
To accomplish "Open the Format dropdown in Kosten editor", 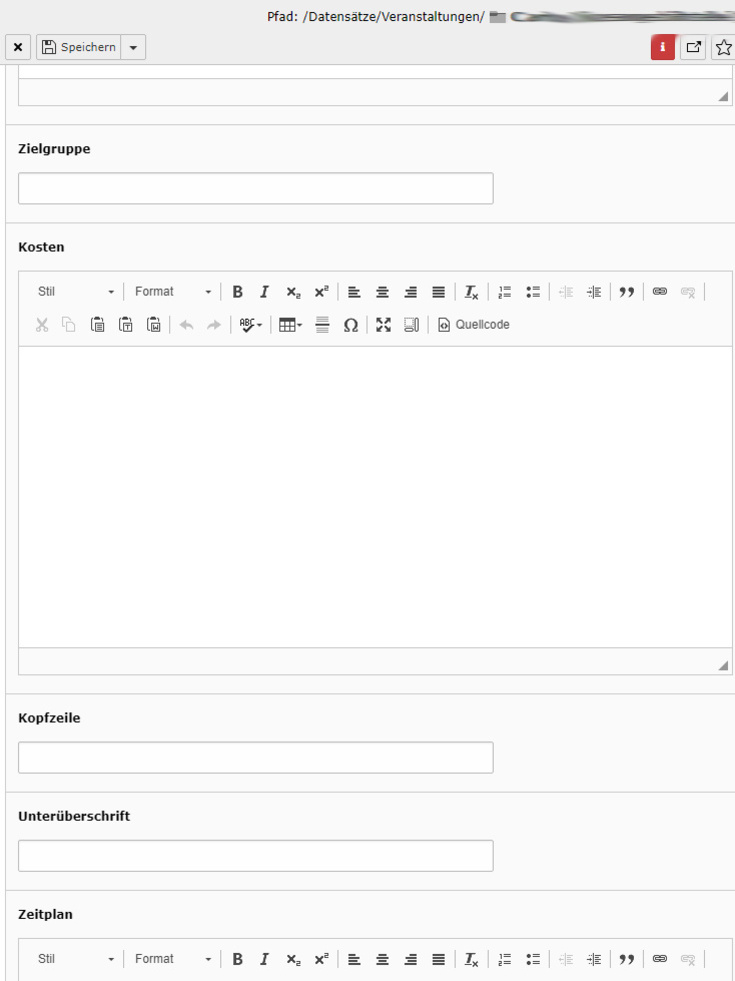I will [173, 292].
